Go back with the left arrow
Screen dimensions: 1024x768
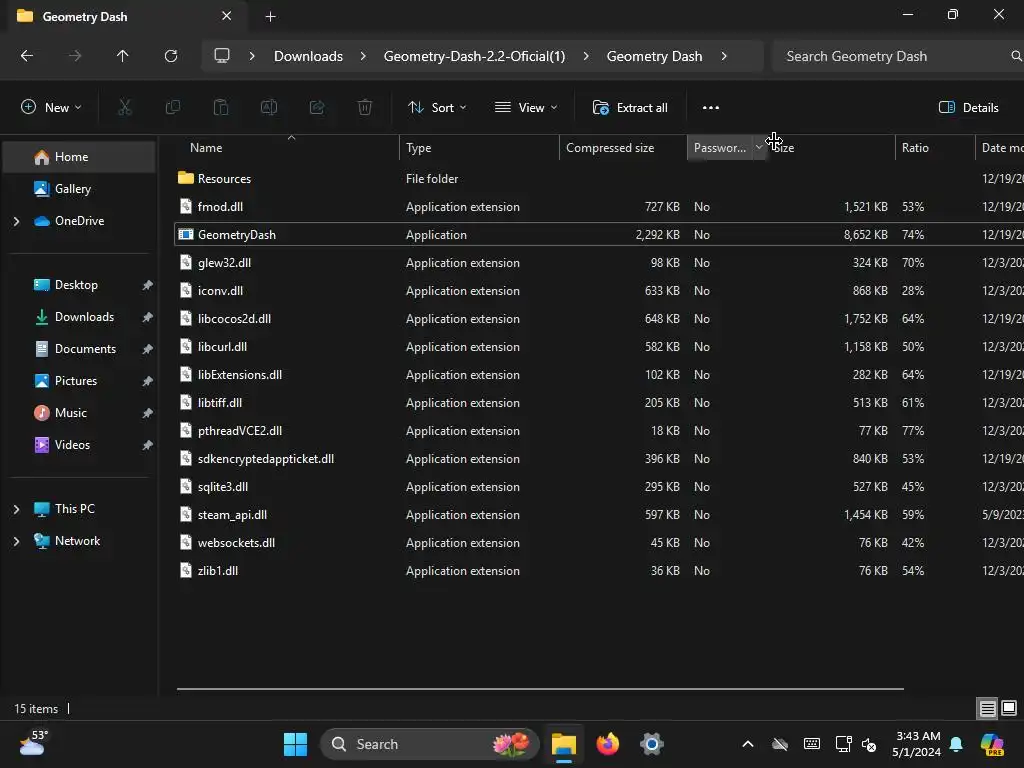pyautogui.click(x=27, y=56)
